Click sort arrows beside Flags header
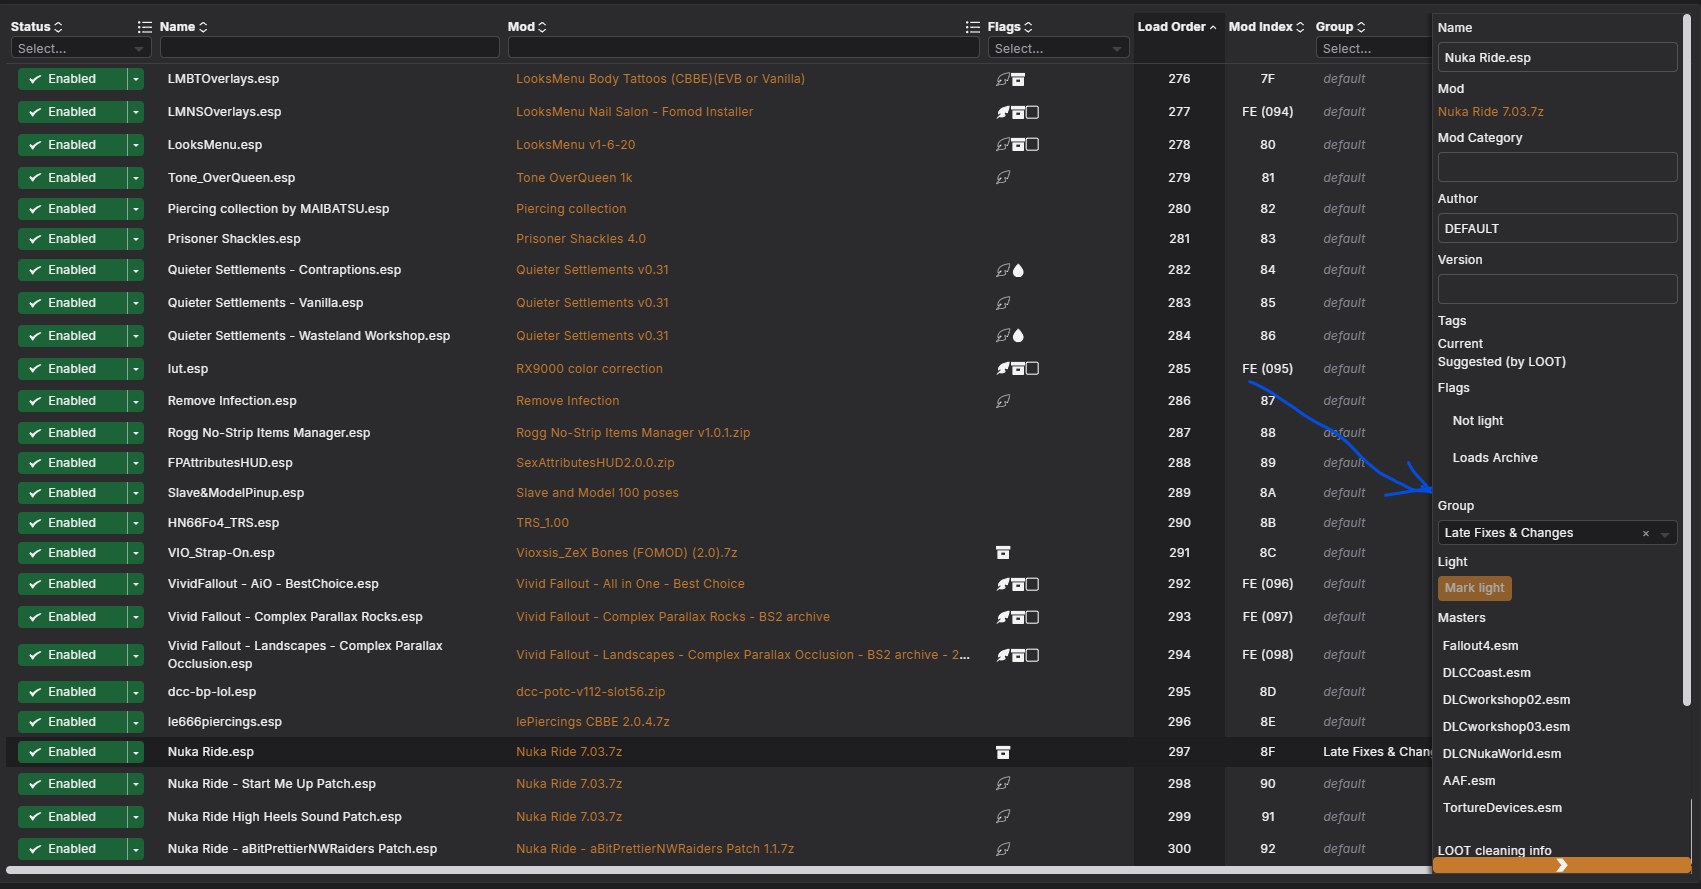This screenshot has height=889, width=1701. (x=1028, y=27)
